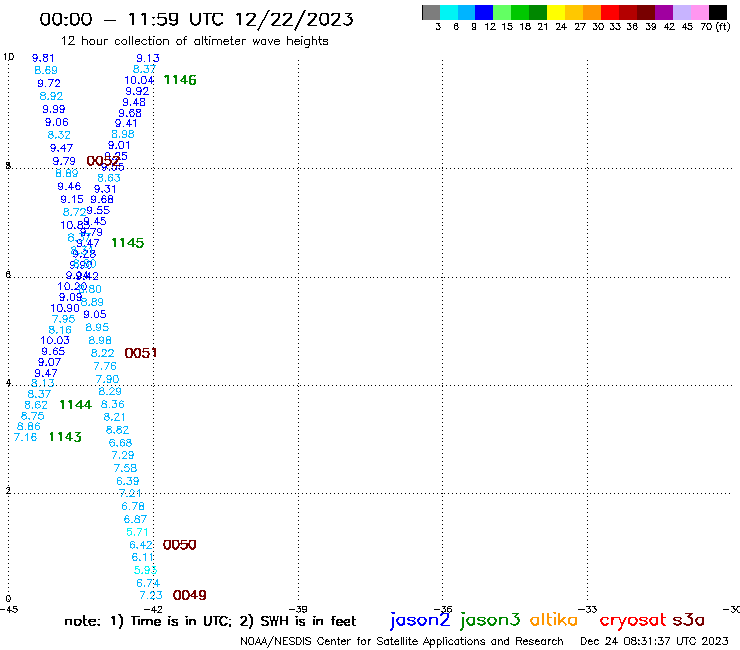
Task: Click the wave height value 8.69
Action: pyautogui.click(x=46, y=70)
